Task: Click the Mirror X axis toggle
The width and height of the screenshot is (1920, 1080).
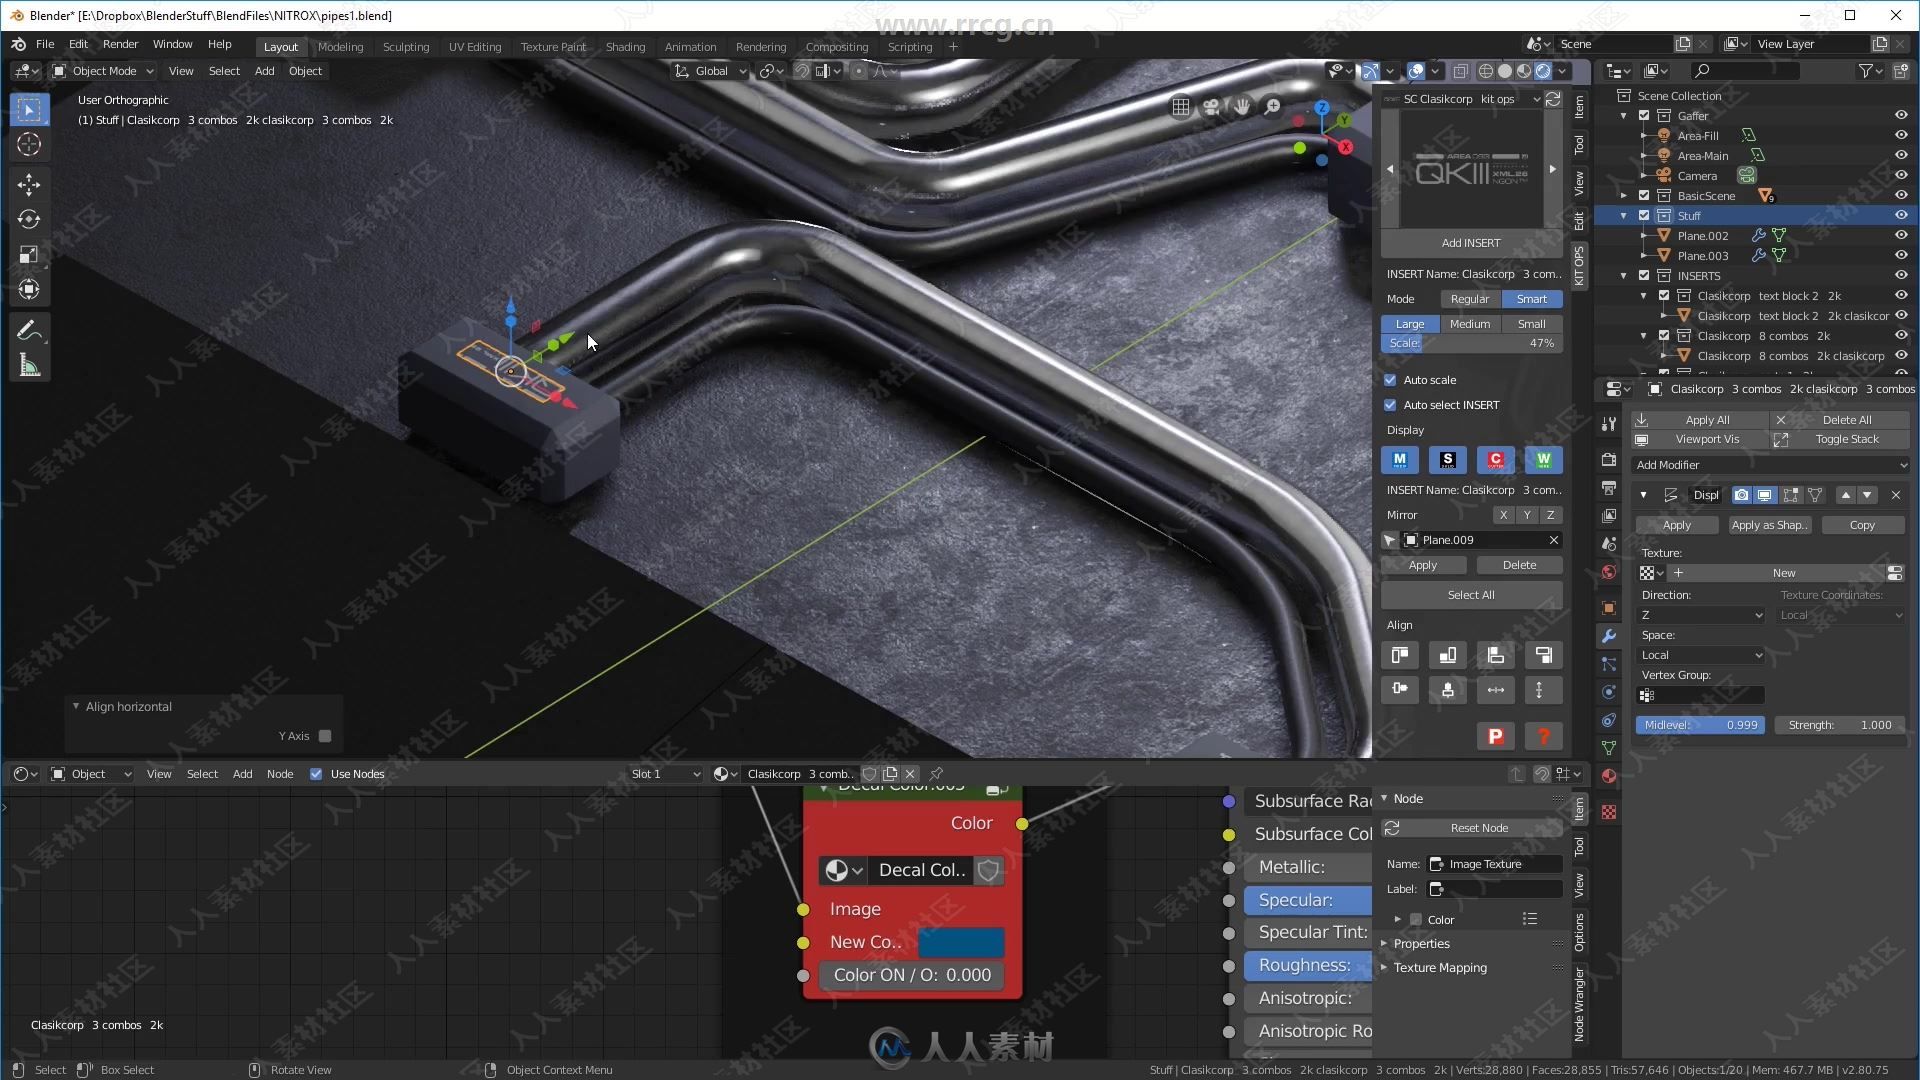Action: 1503,514
